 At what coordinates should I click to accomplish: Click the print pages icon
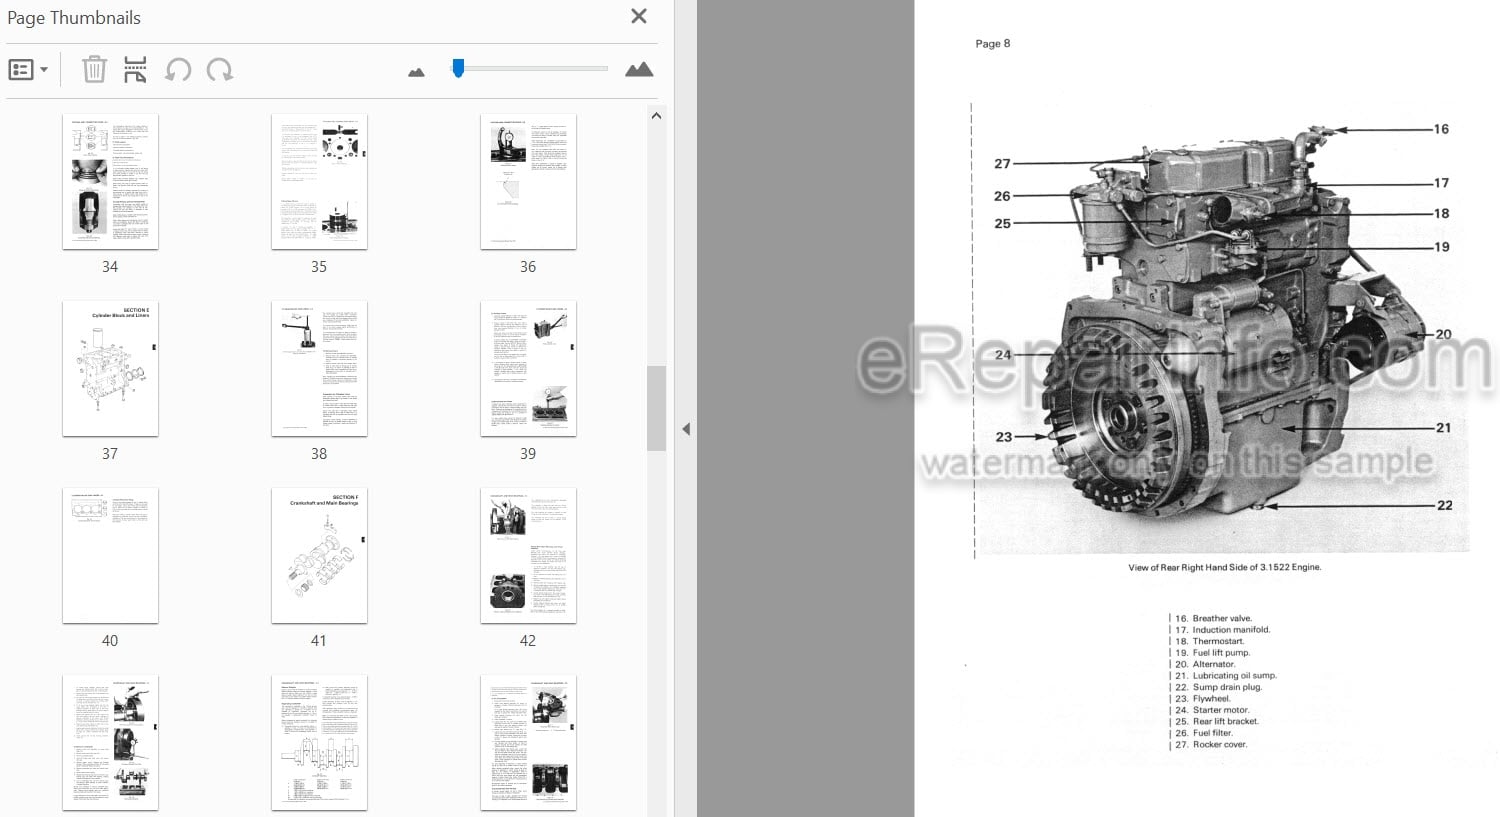coord(135,69)
